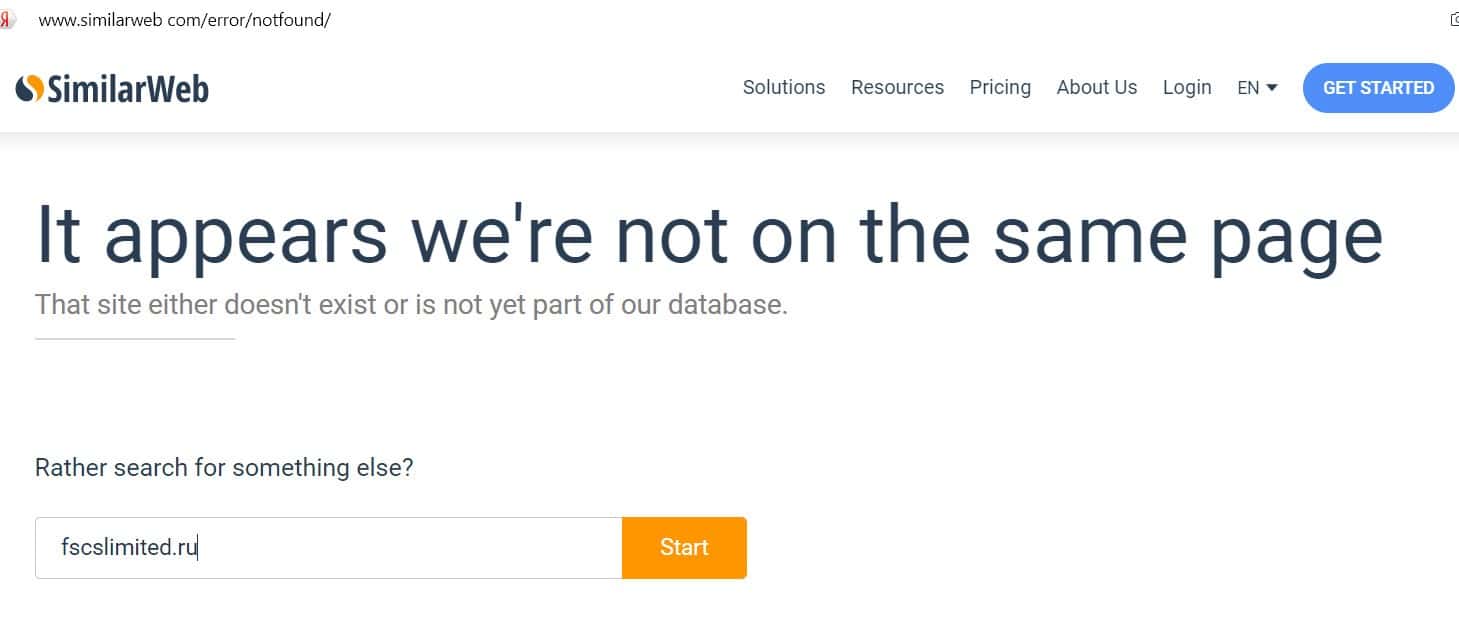Click the browser address bar URL

click(x=184, y=20)
